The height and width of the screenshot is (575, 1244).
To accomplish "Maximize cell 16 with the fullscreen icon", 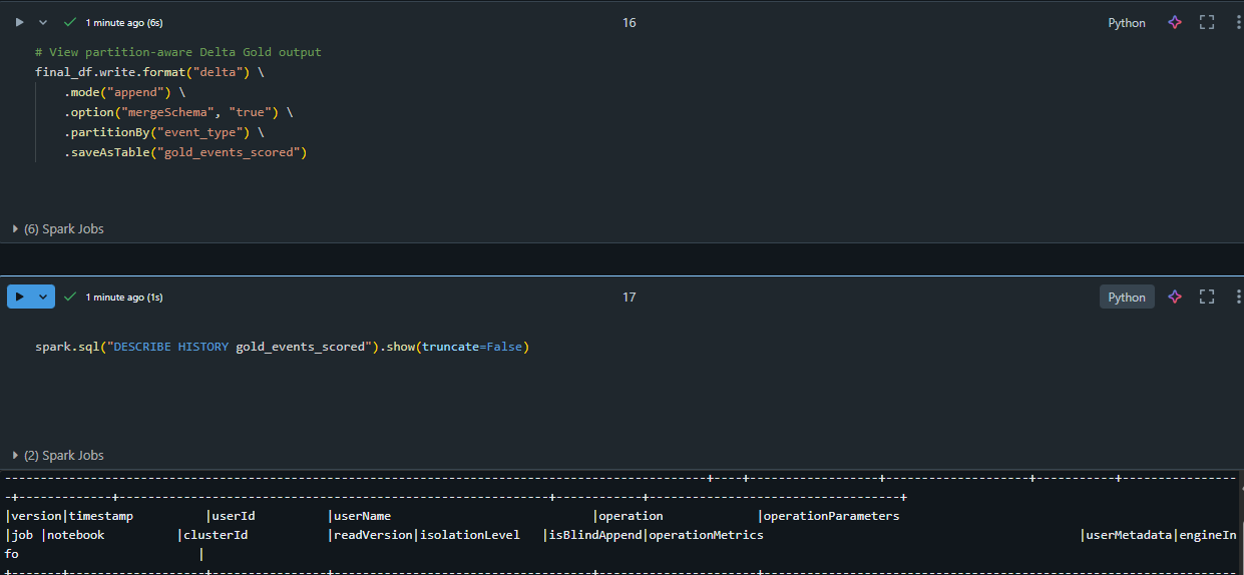I will 1207,22.
